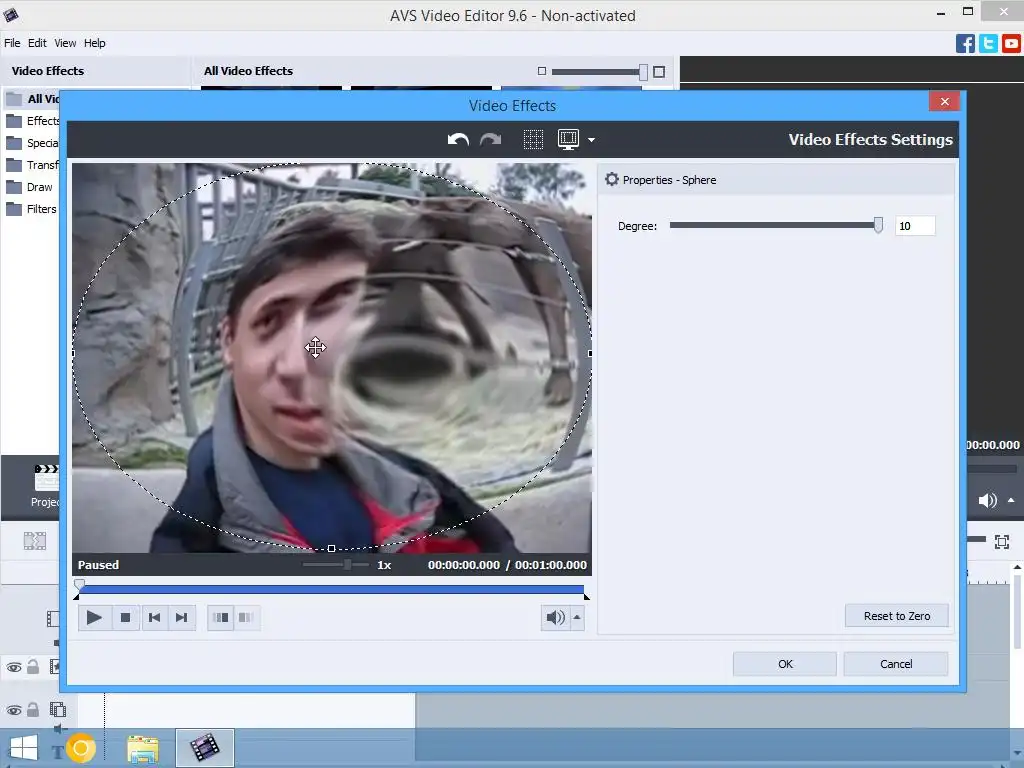Open the Help menu
1024x768 pixels.
[x=95, y=43]
